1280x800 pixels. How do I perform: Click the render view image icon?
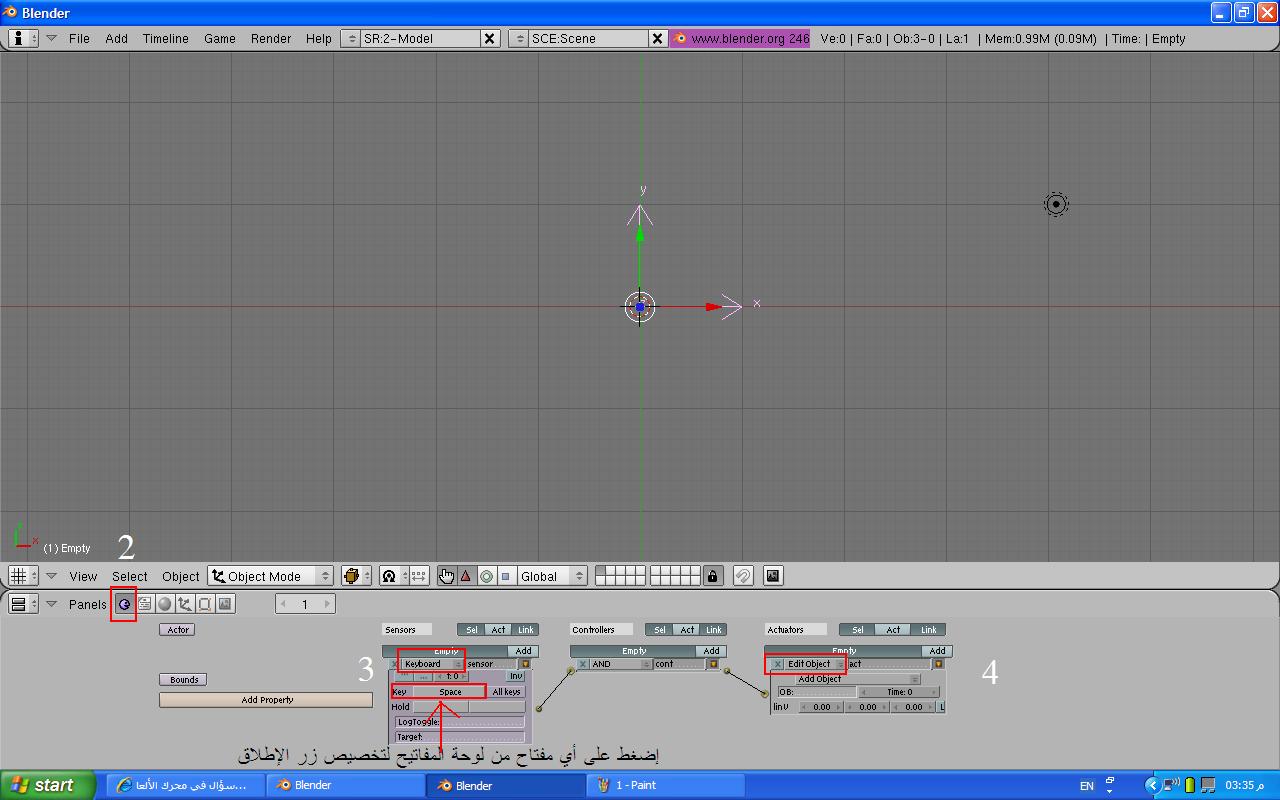[772, 576]
